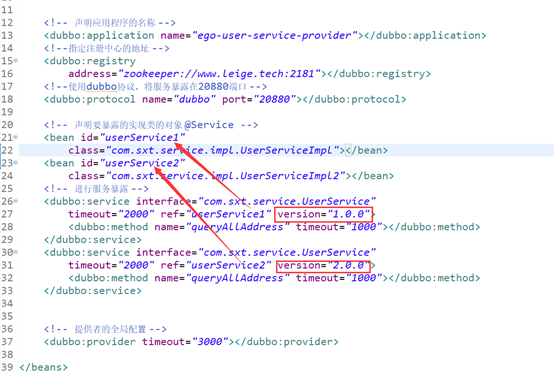Collapse the dubbo:service fold at line 26
Viewport: 554px width, 373px height.
coord(16,201)
